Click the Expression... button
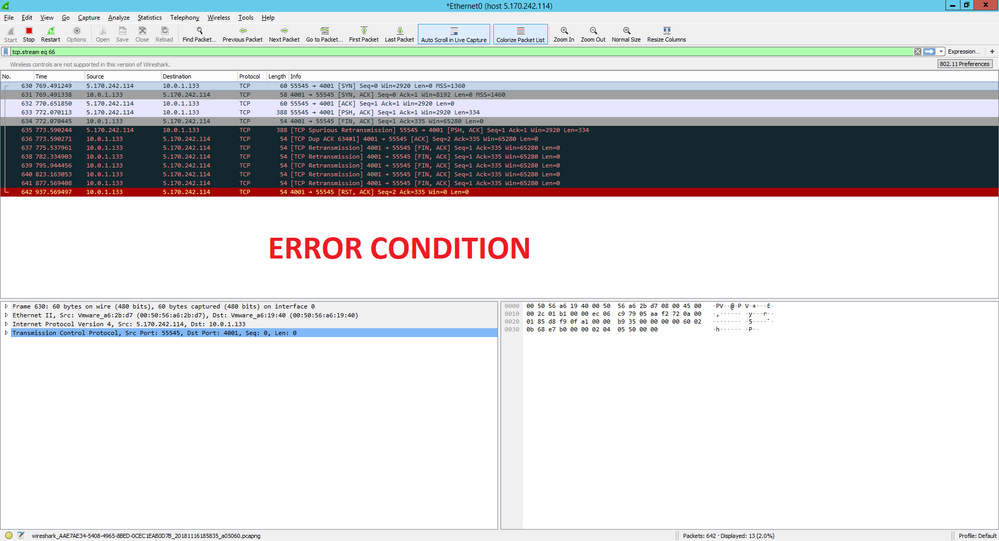999x541 pixels. (x=963, y=52)
